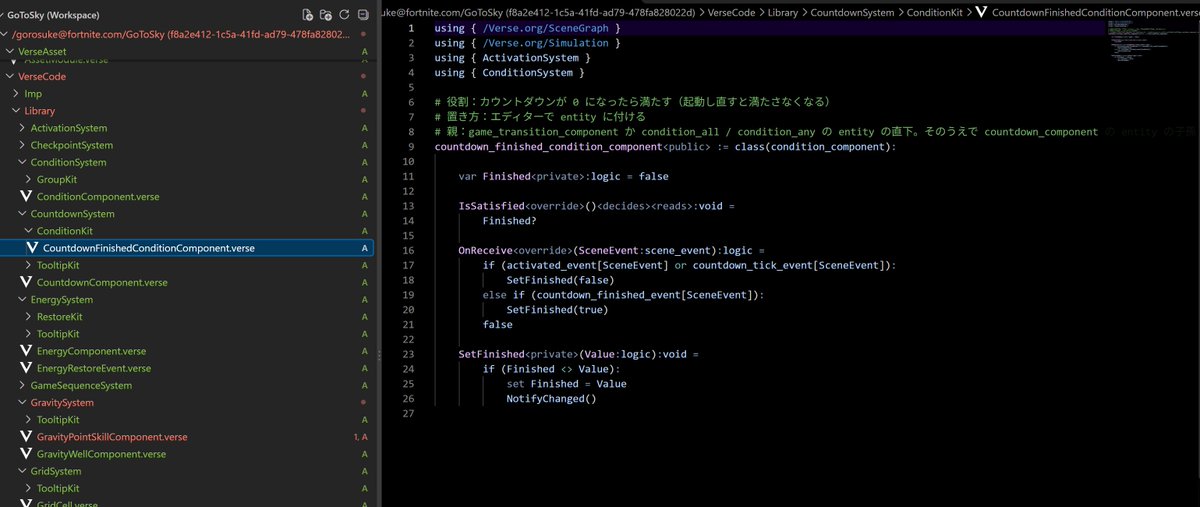Screen dimensions: 1200x507
Task: Click 'SetFinished(true)' in the code
Action: coord(557,310)
